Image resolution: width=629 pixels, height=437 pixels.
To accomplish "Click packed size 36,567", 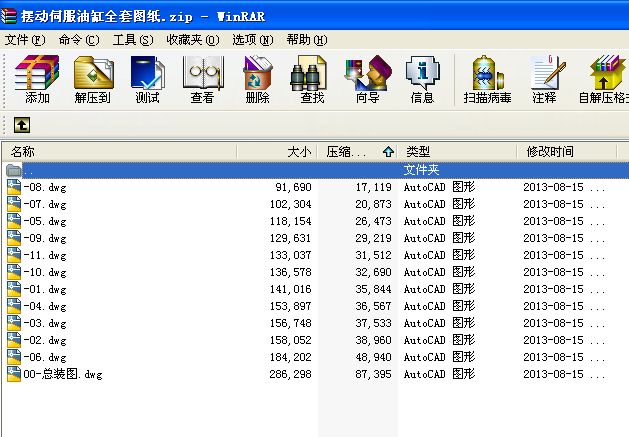I will coord(373,306).
